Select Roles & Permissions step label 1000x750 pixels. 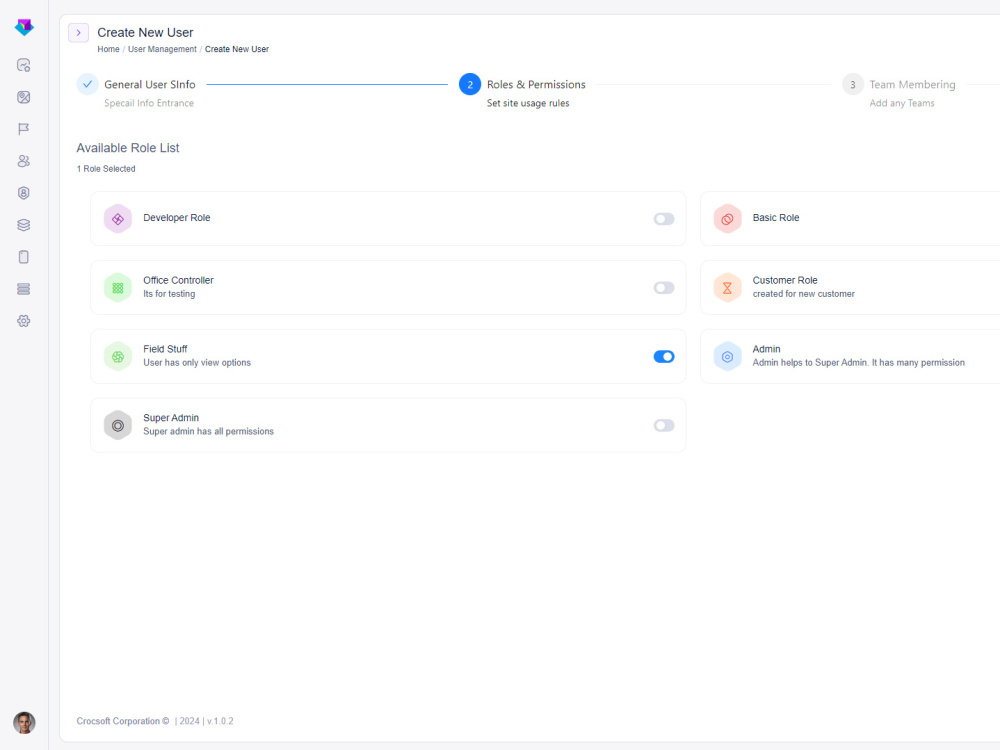coord(536,84)
